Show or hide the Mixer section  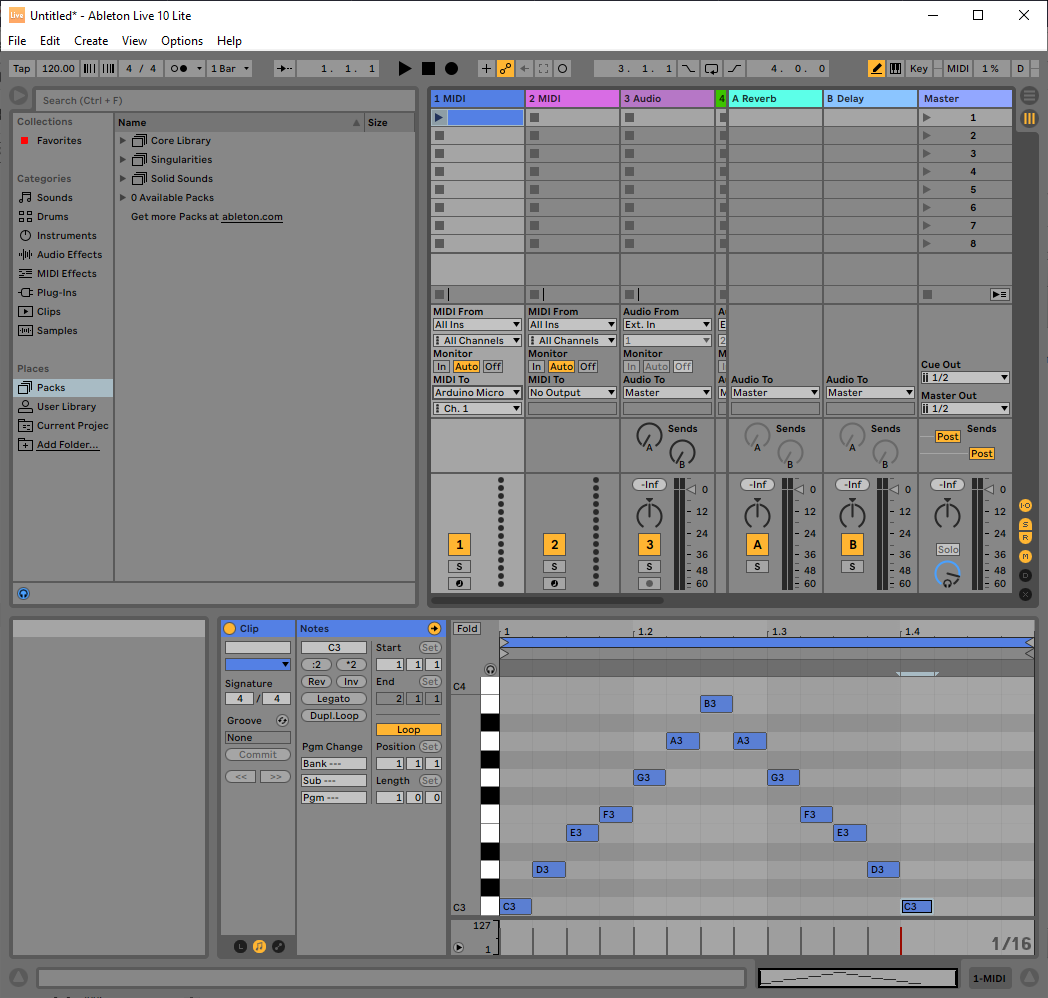(1025, 556)
